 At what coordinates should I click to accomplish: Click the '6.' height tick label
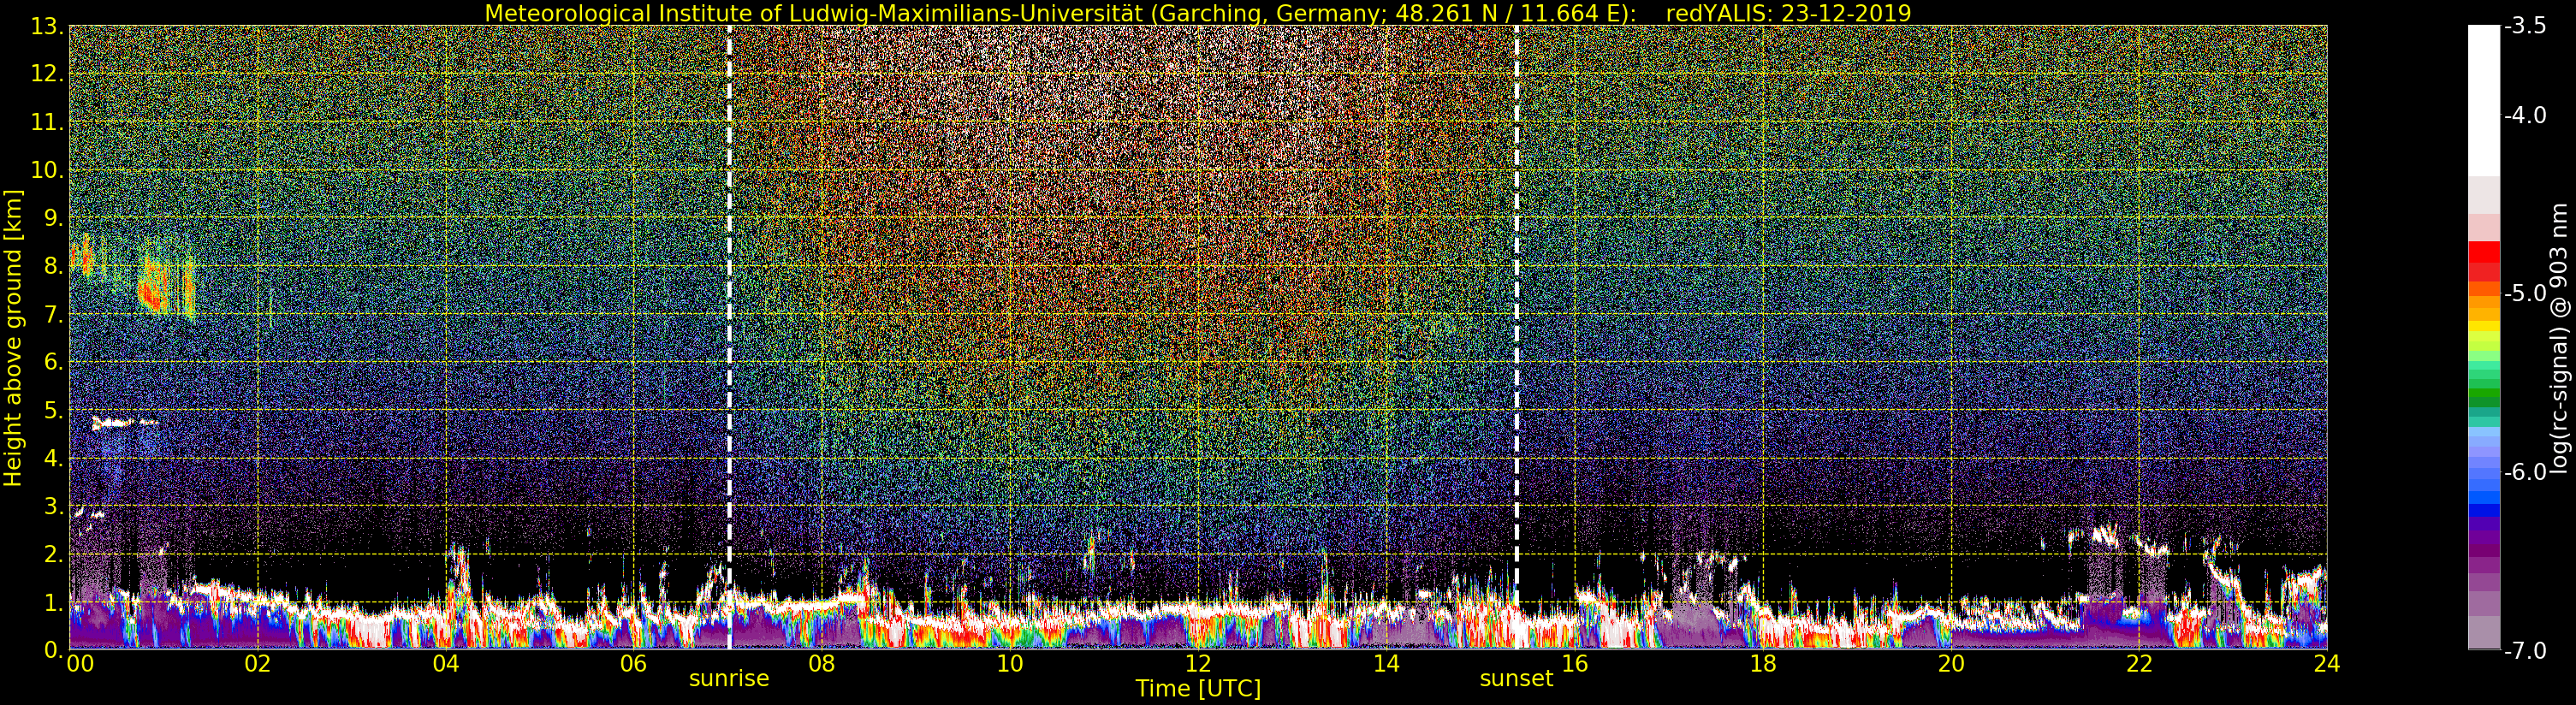53,362
